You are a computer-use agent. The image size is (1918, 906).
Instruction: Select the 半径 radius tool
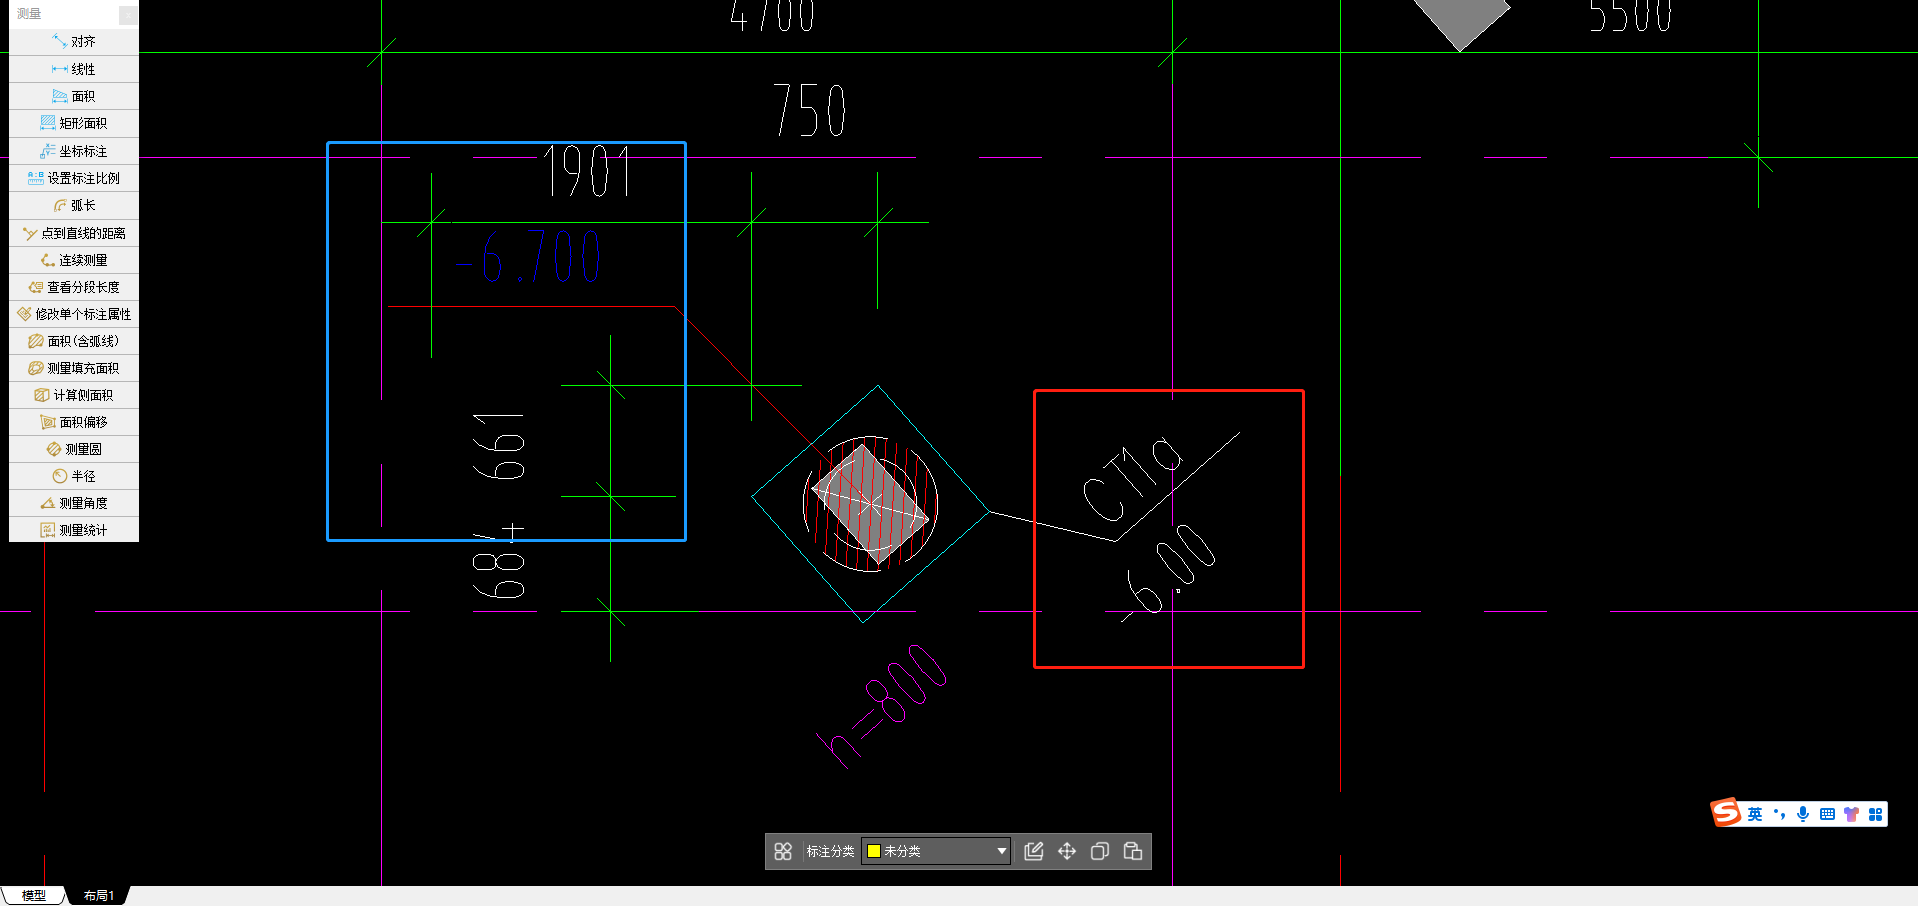[x=74, y=476]
